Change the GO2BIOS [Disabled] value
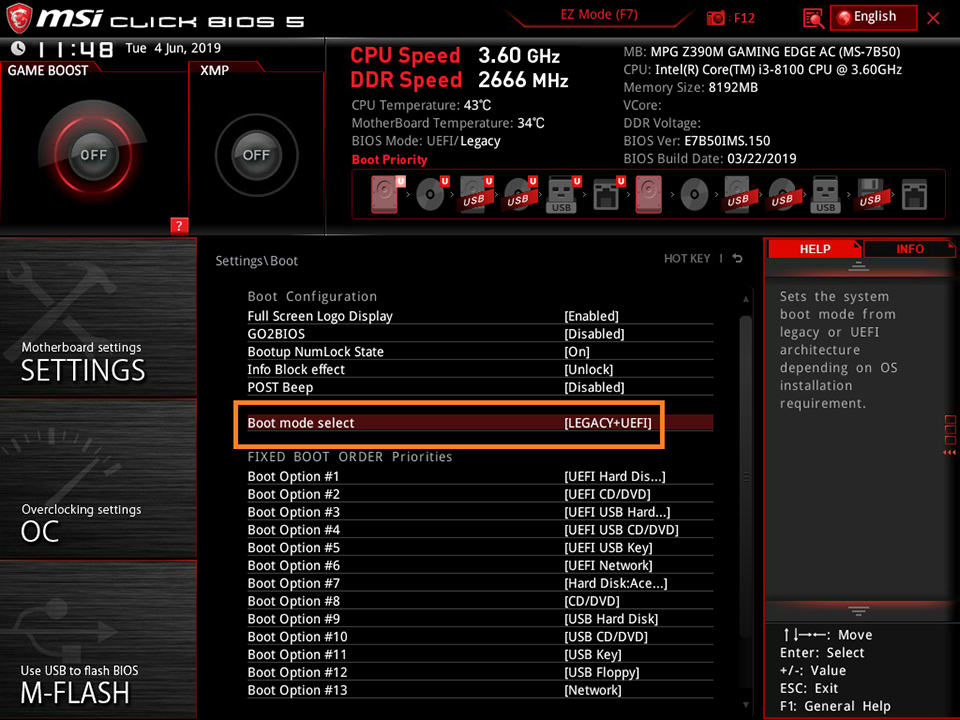The height and width of the screenshot is (720, 960). [x=594, y=334]
